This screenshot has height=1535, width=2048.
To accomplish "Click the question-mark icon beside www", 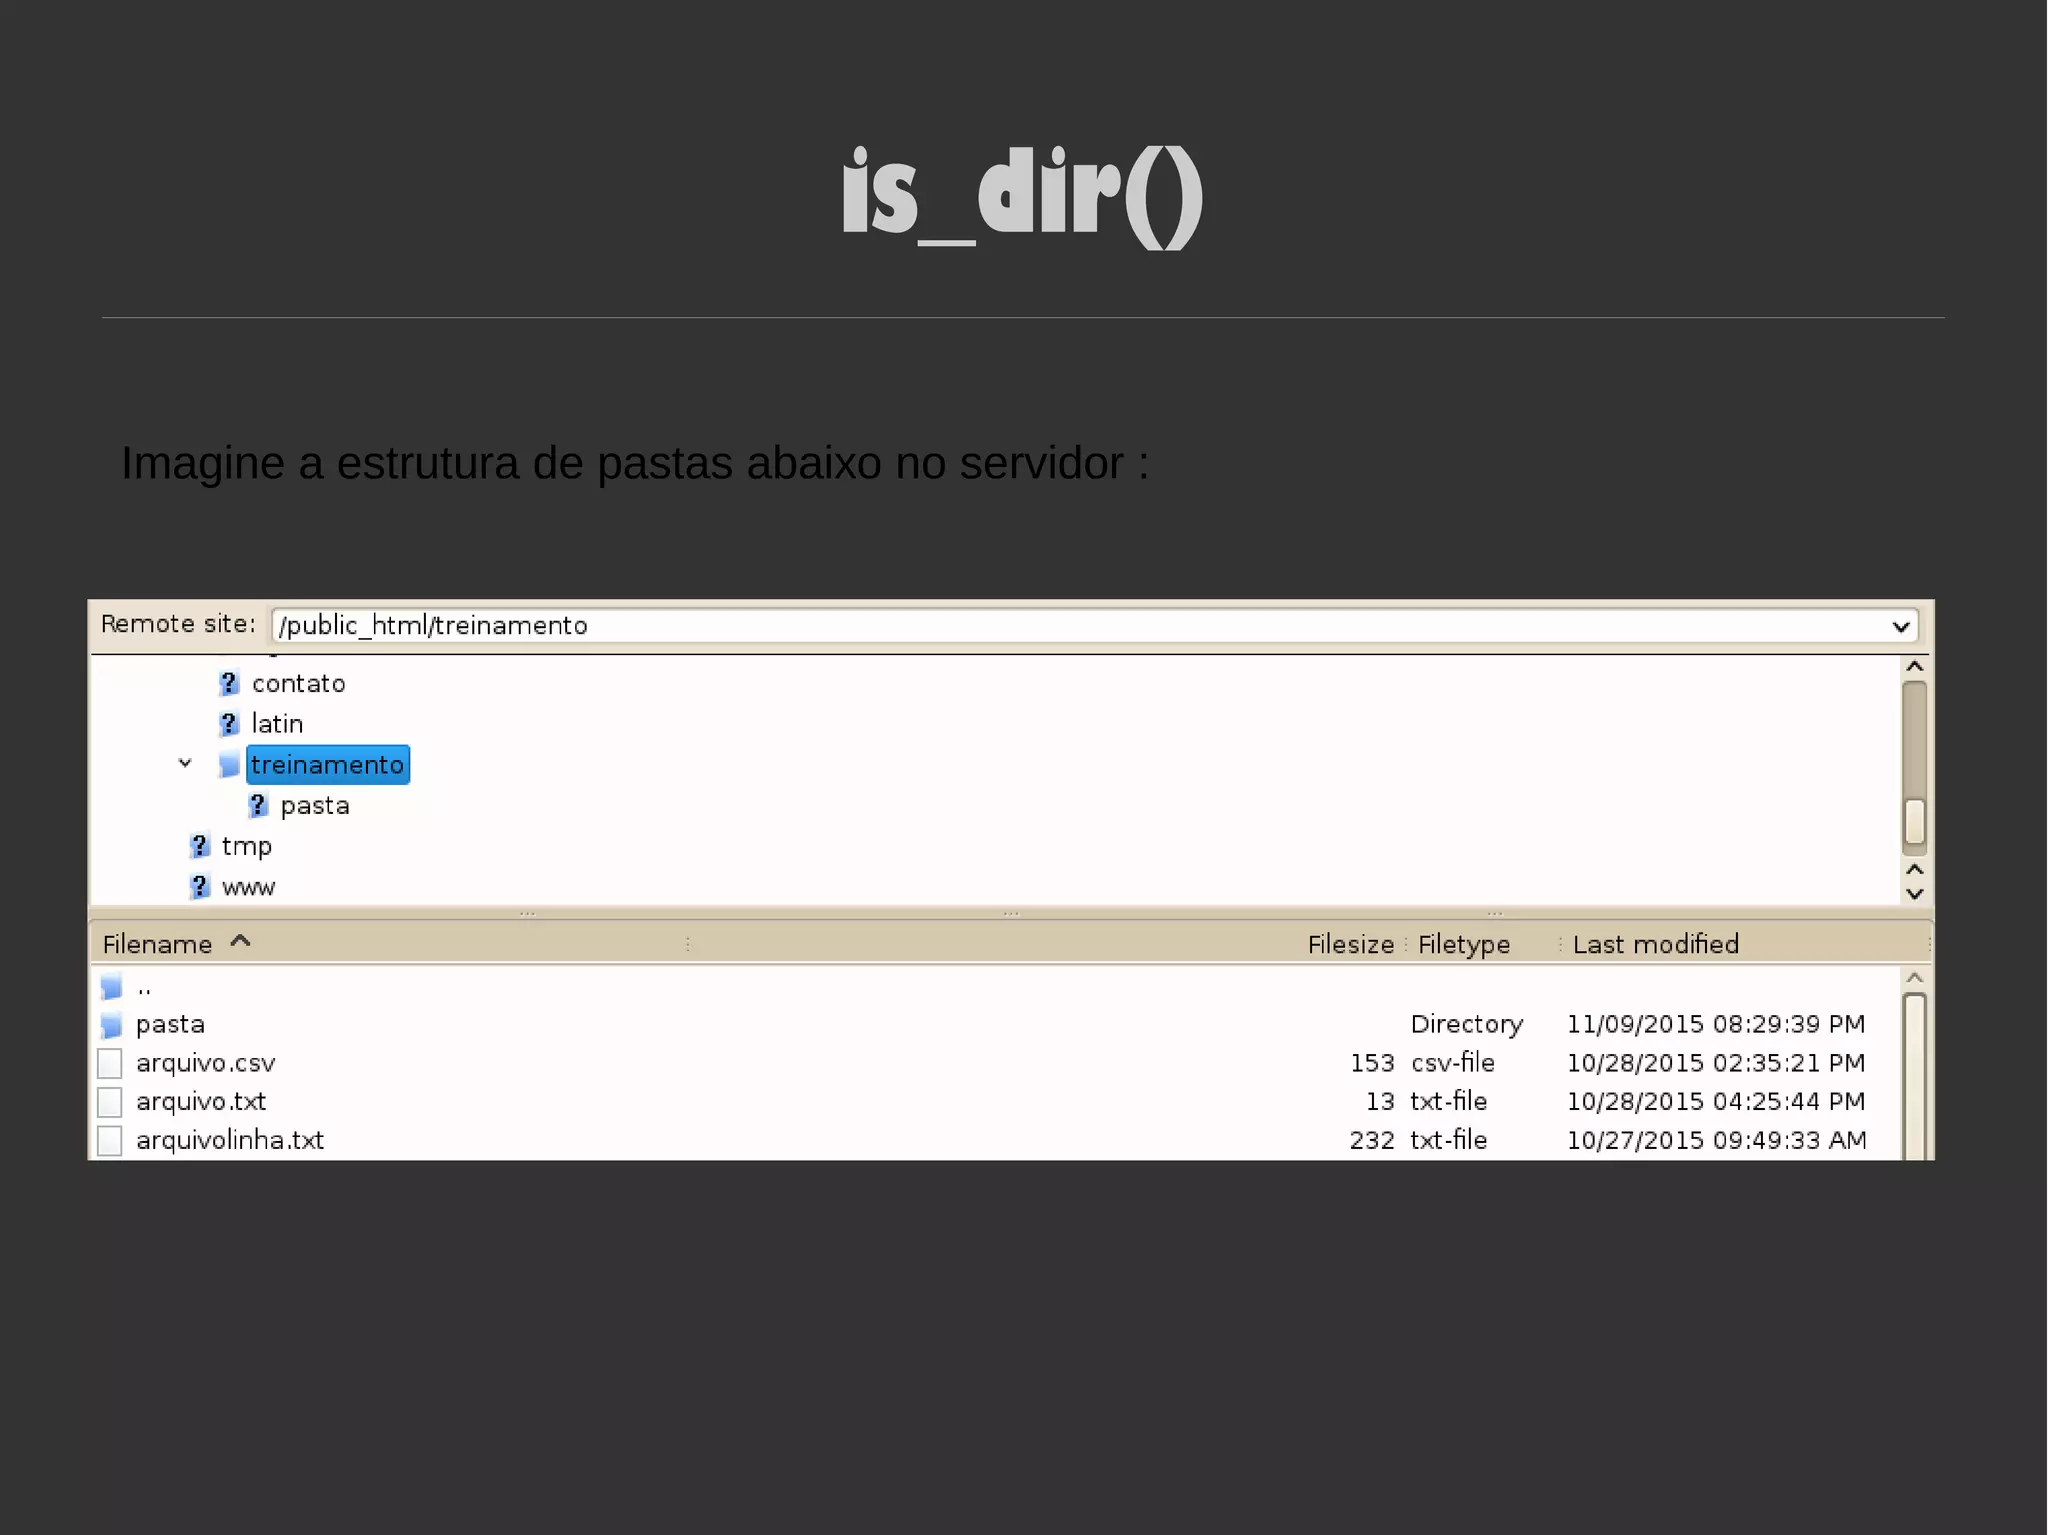I will [x=200, y=887].
